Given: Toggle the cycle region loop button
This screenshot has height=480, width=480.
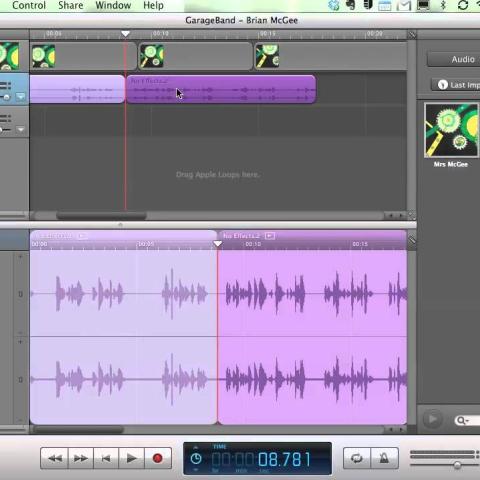Looking at the screenshot, I should [x=357, y=459].
